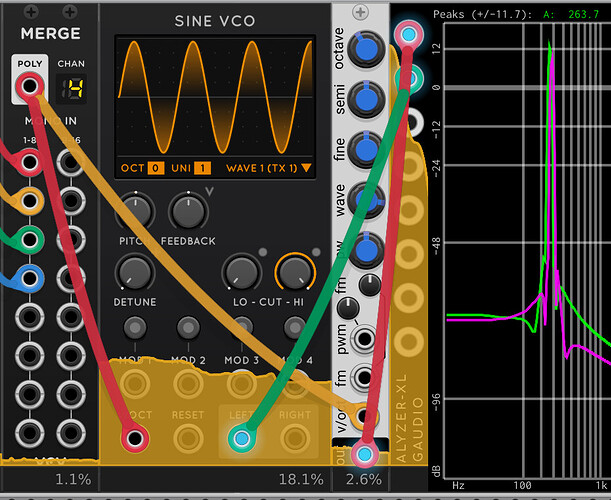Click the sine waveform display
The width and height of the screenshot is (611, 500).
(x=213, y=97)
